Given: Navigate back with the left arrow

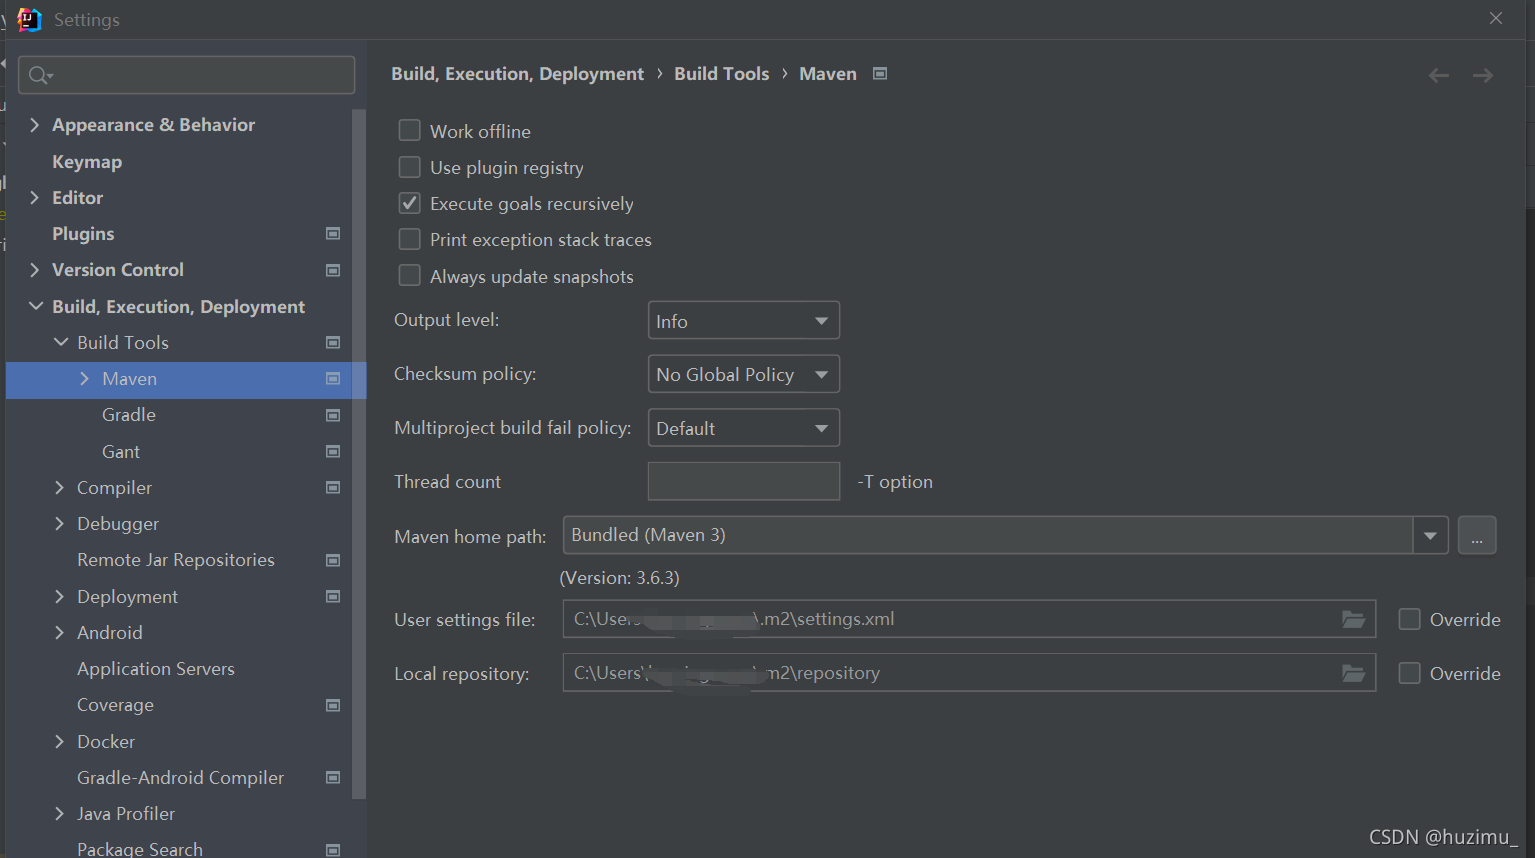Looking at the screenshot, I should [1439, 75].
